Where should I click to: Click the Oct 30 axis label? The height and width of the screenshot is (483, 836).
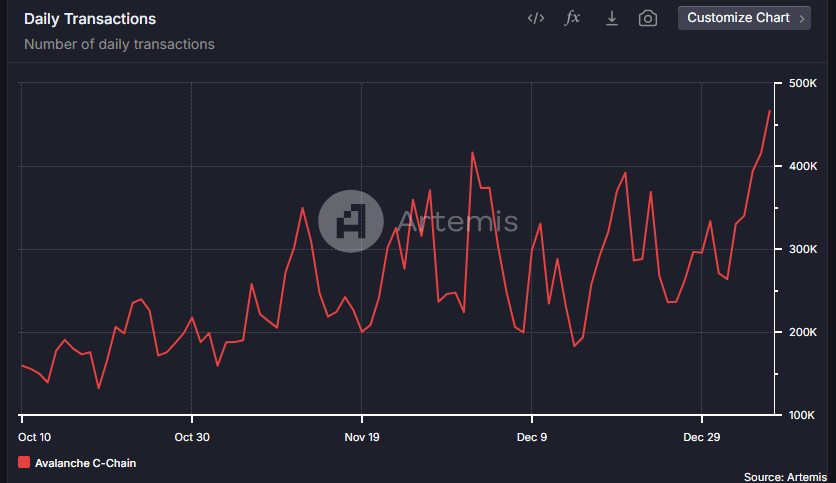[192, 437]
